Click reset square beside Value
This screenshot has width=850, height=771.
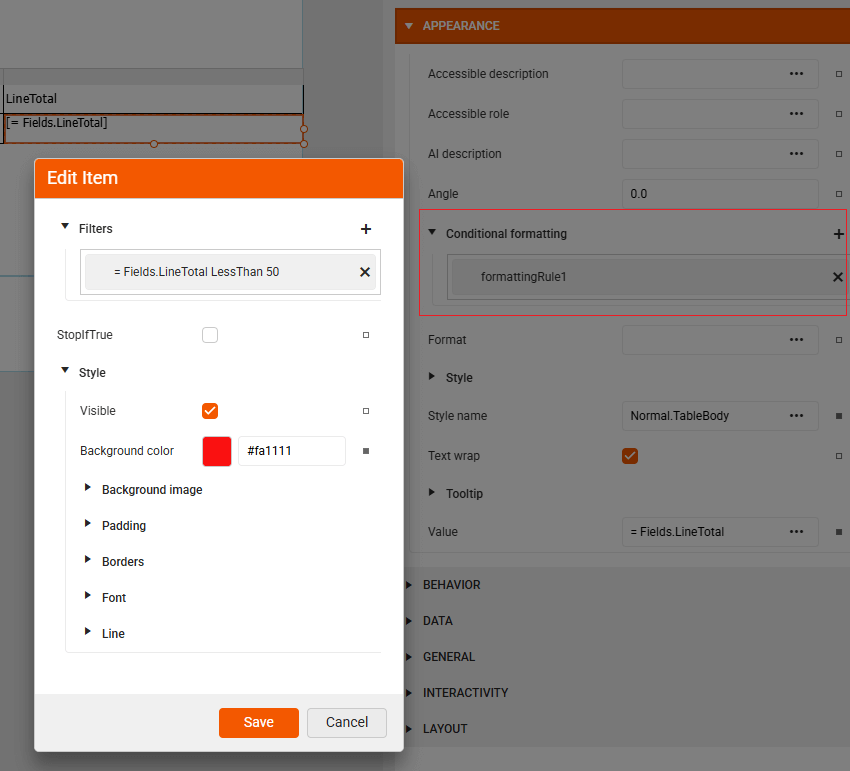(x=839, y=532)
